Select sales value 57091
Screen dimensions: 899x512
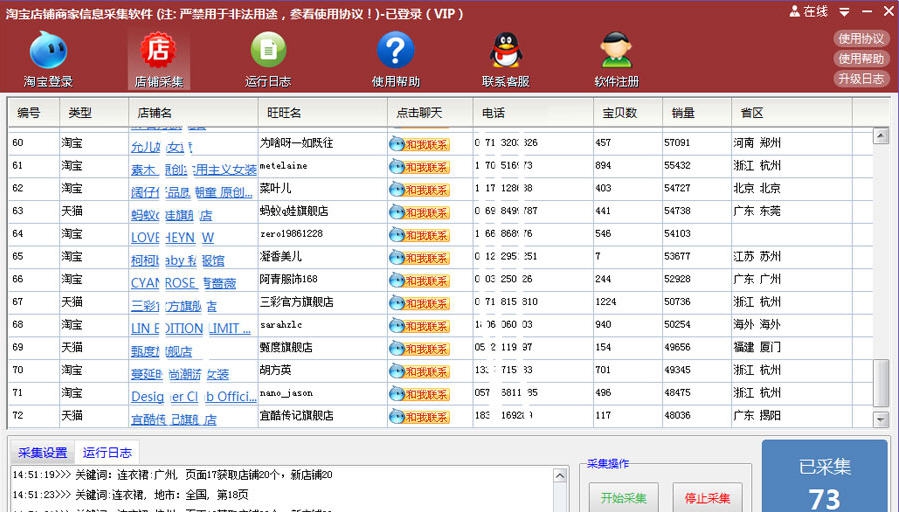[x=677, y=142]
